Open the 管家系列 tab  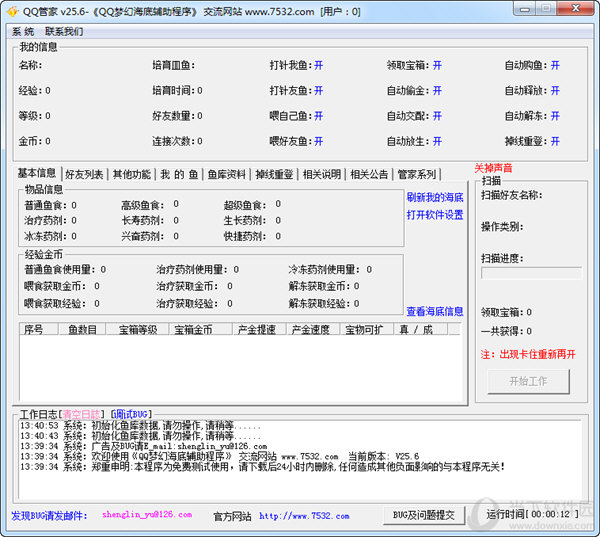point(416,175)
